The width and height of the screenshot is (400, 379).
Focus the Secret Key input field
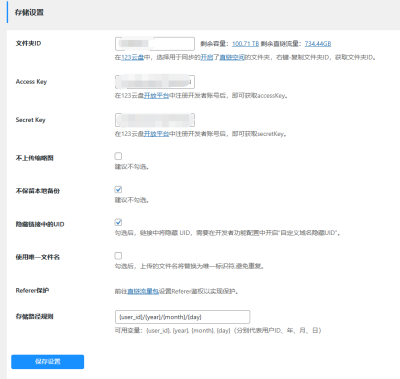[155, 120]
